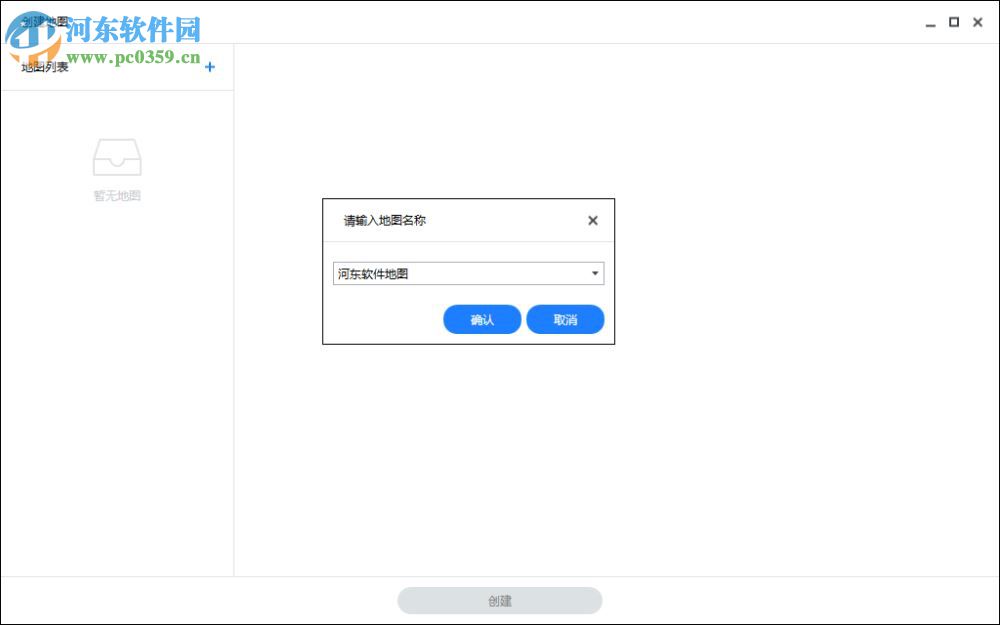
Task: Select the 河东软件地图 input field
Action: [450, 273]
